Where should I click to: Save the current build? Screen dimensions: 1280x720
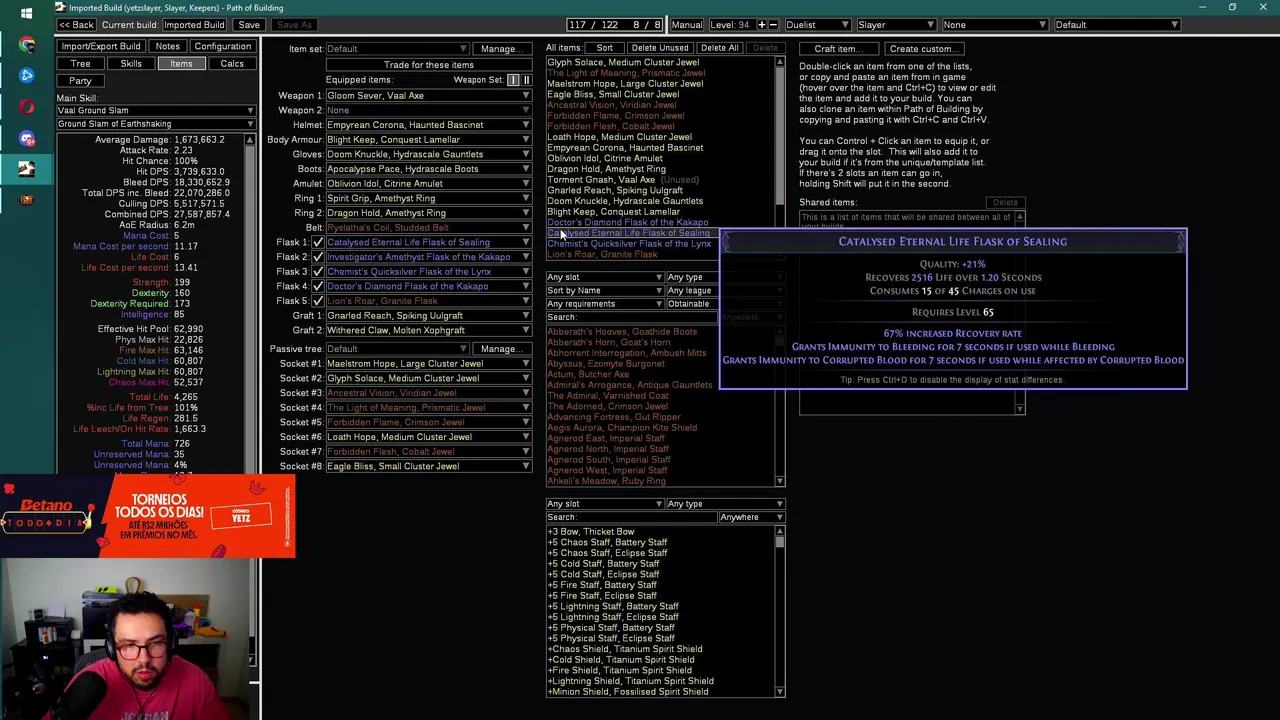[249, 24]
